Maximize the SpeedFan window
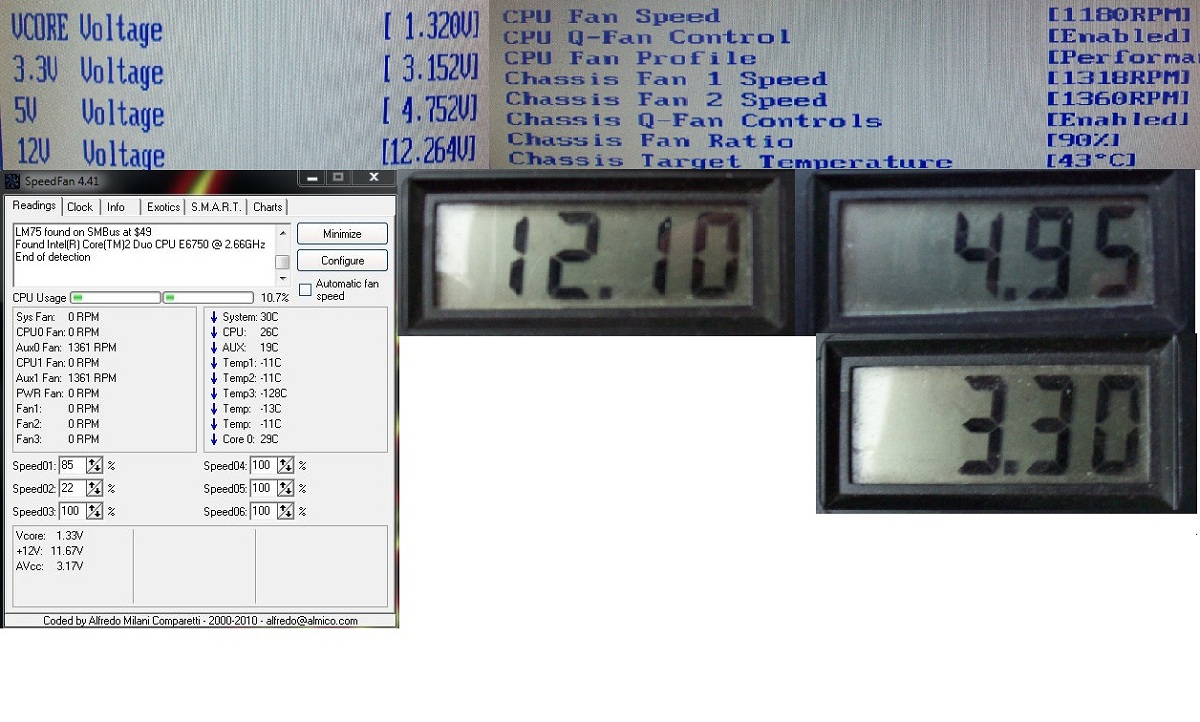The height and width of the screenshot is (722, 1200). pyautogui.click(x=338, y=178)
